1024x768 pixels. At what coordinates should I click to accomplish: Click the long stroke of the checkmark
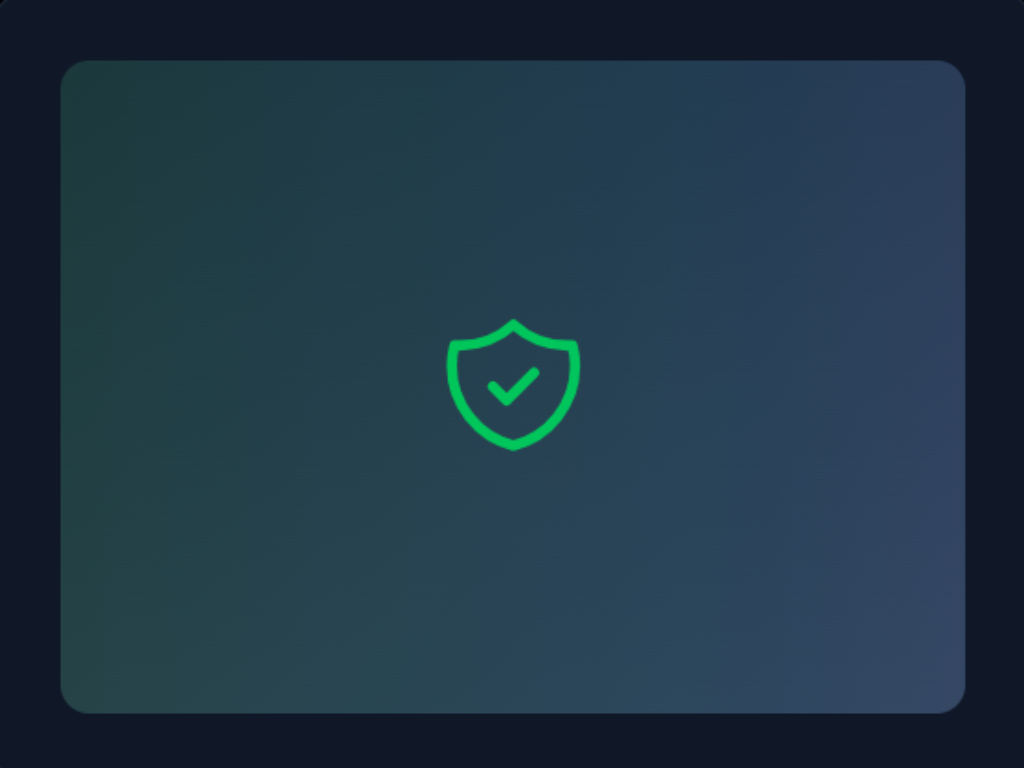524,385
